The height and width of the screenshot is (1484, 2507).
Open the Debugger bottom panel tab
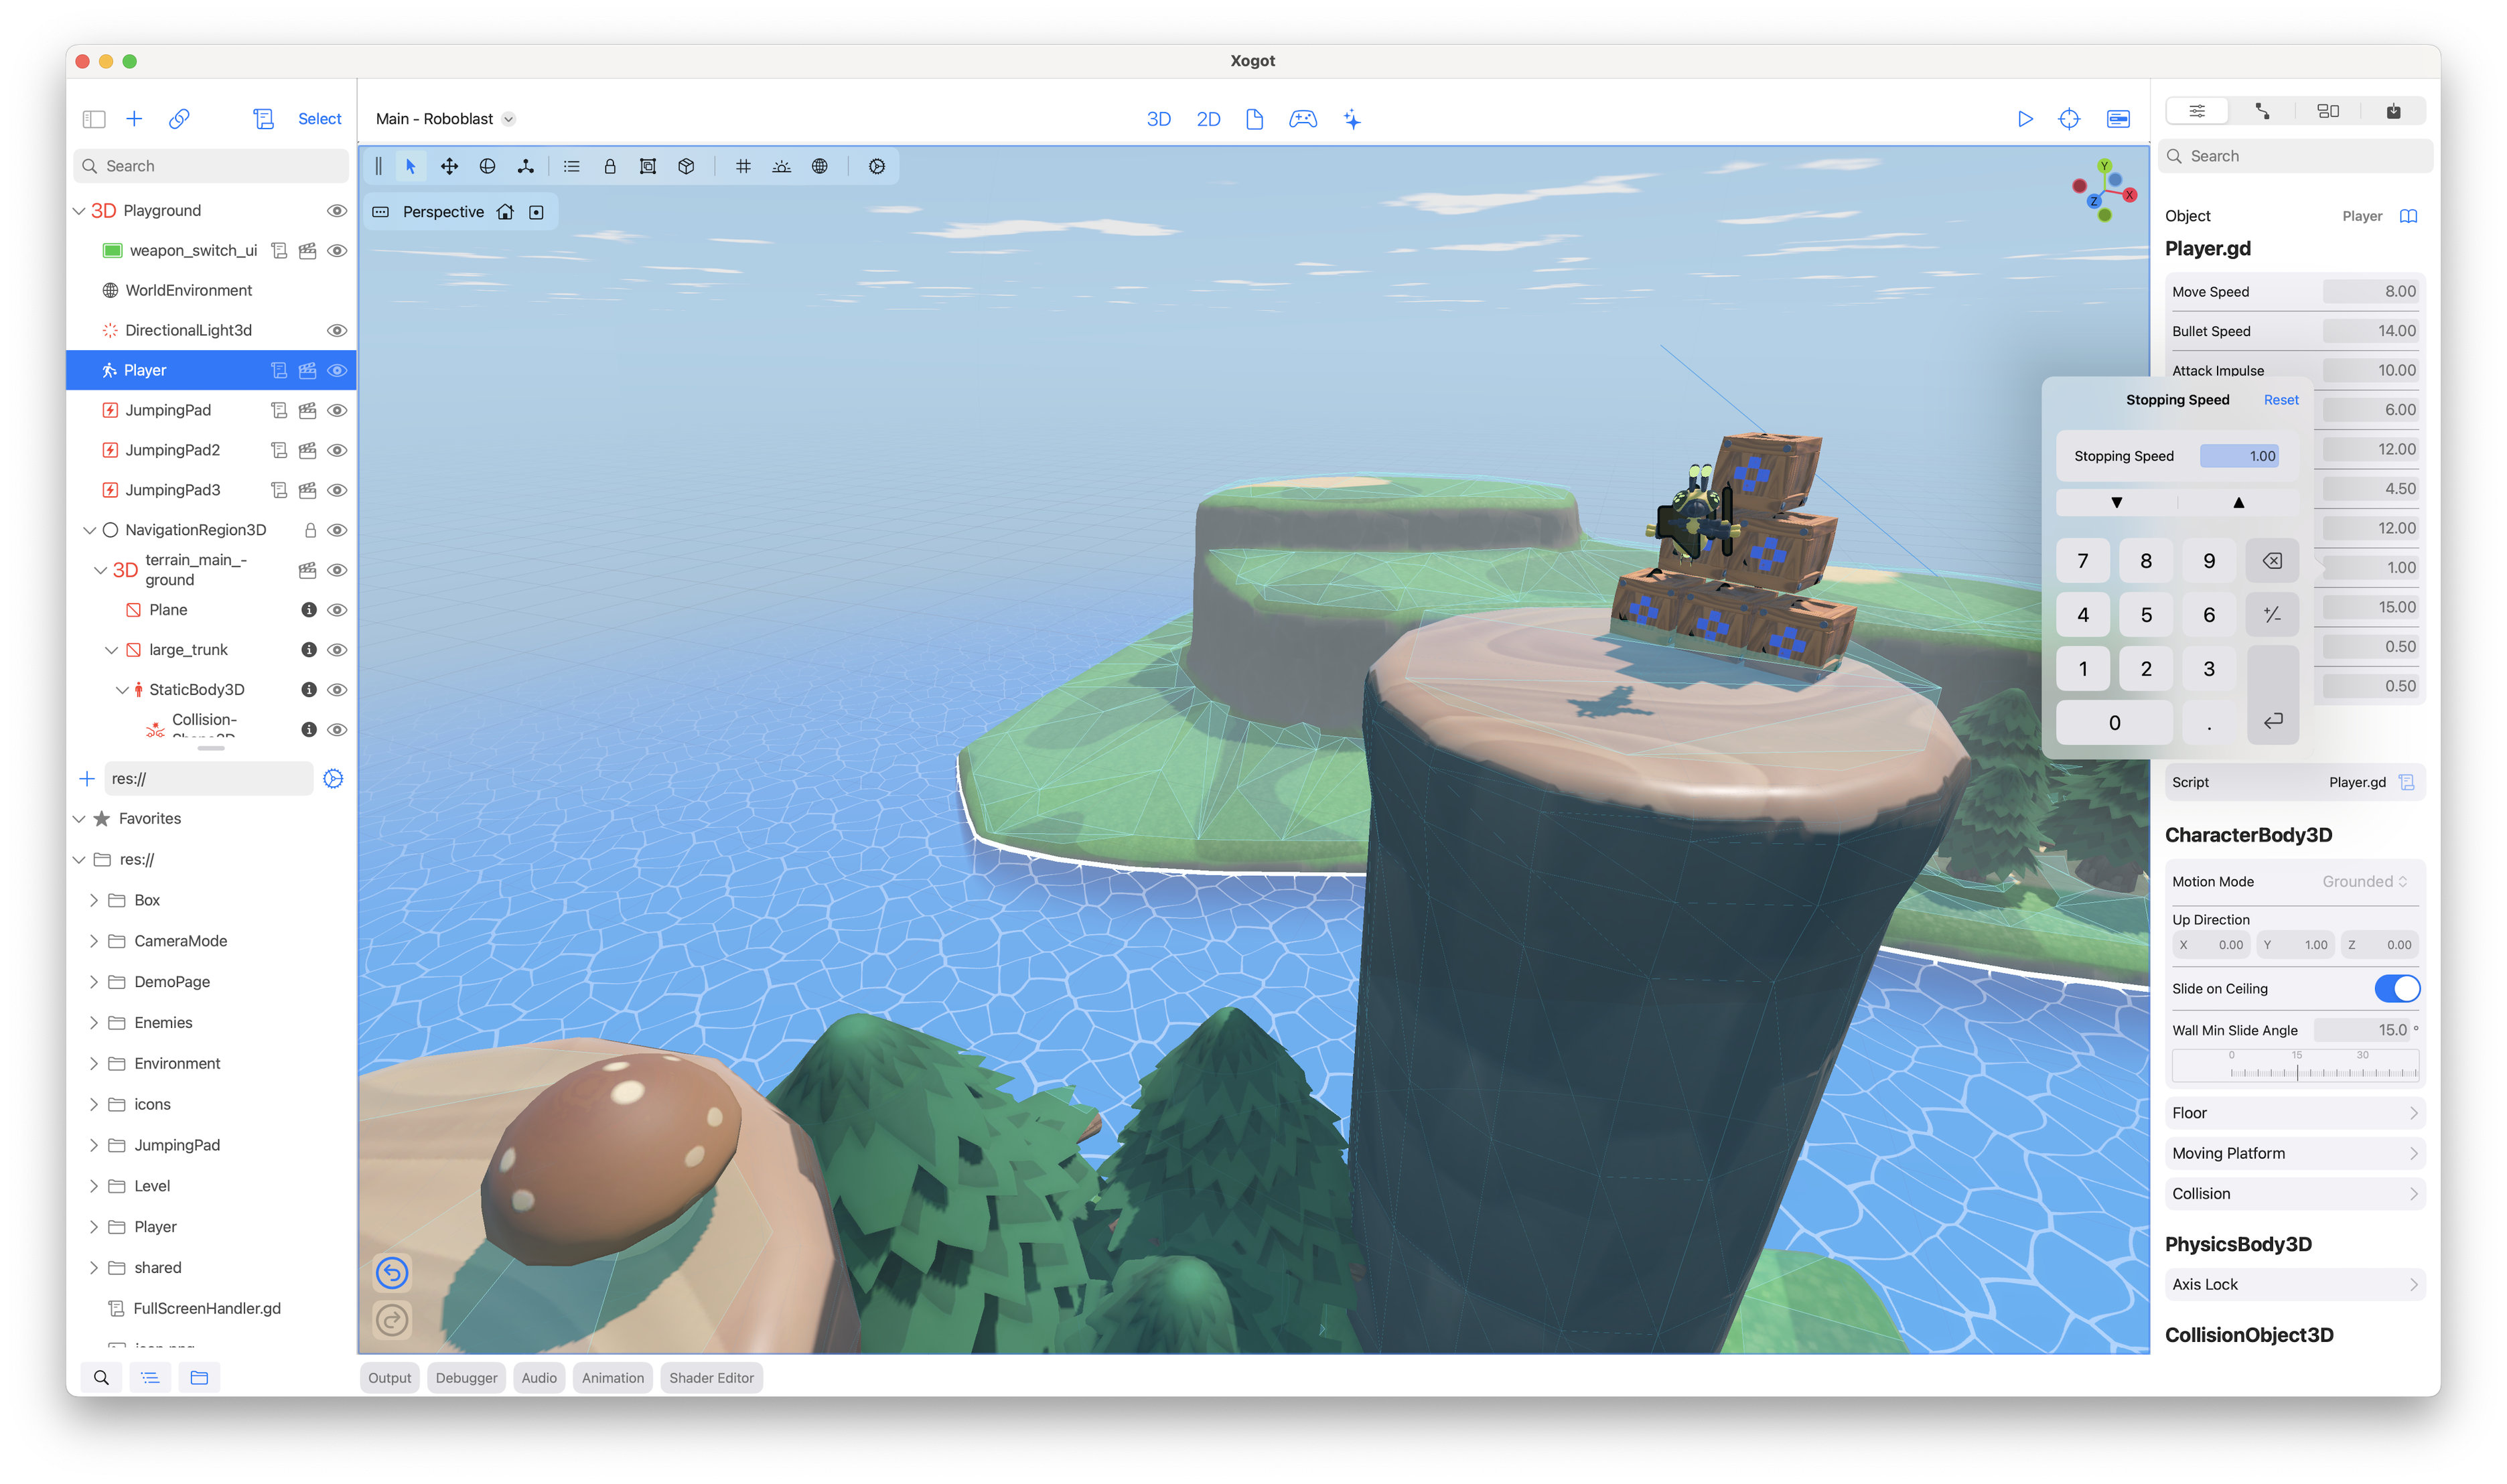466,1377
